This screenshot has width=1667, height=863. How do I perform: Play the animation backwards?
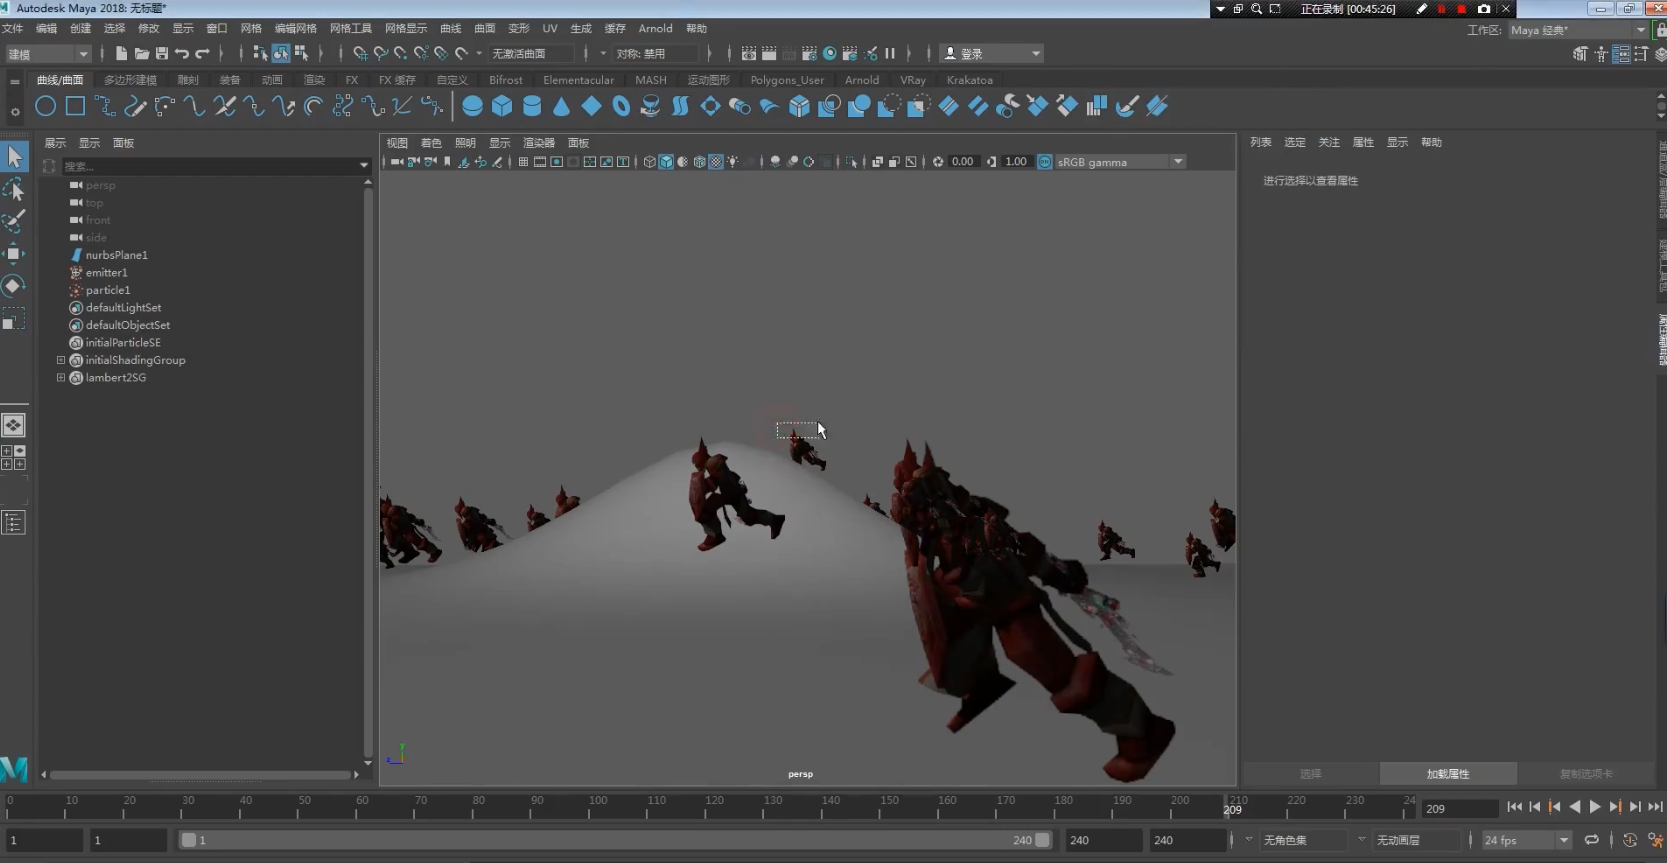1575,807
